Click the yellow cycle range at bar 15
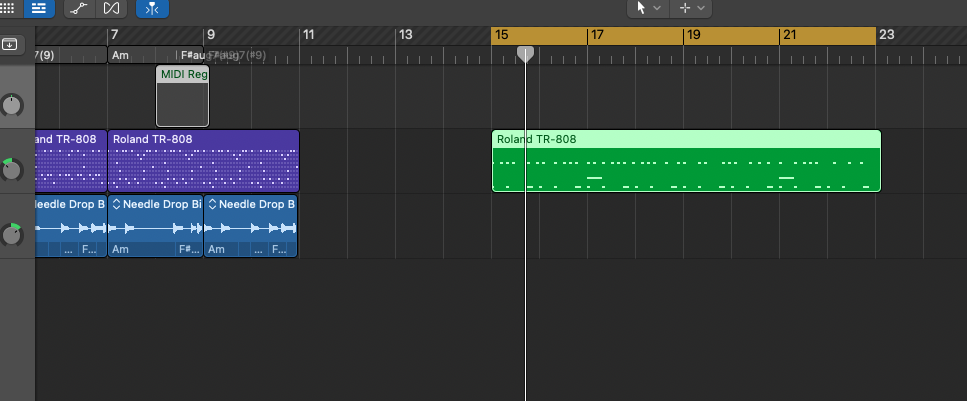Image resolution: width=967 pixels, height=401 pixels. (x=502, y=35)
